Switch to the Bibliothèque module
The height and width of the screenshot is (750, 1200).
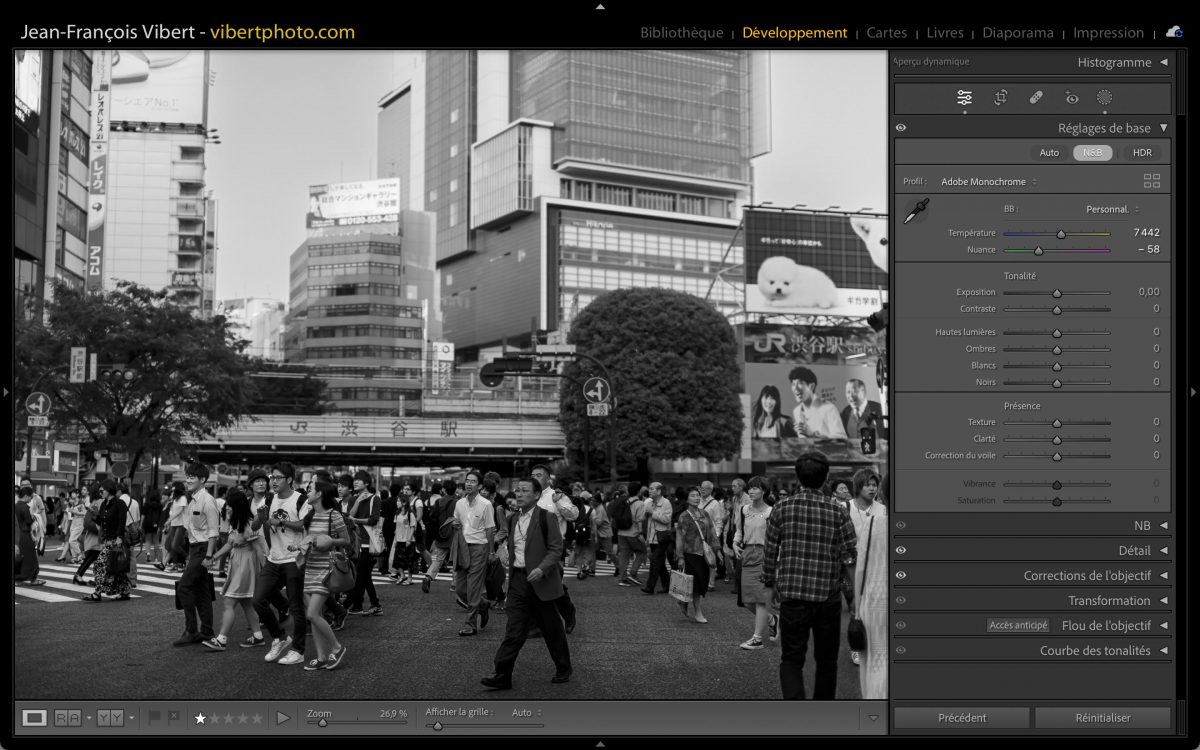pyautogui.click(x=681, y=33)
